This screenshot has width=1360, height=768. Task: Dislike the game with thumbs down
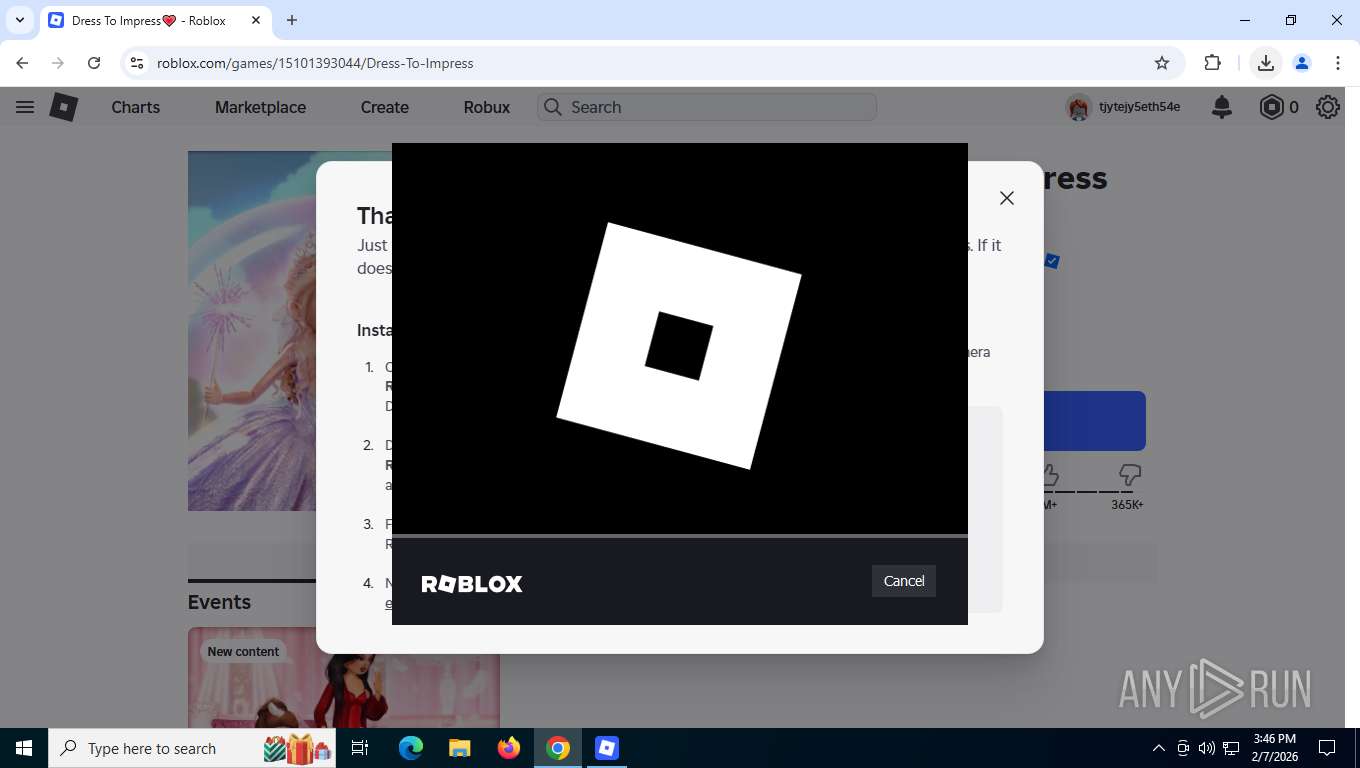(1130, 475)
